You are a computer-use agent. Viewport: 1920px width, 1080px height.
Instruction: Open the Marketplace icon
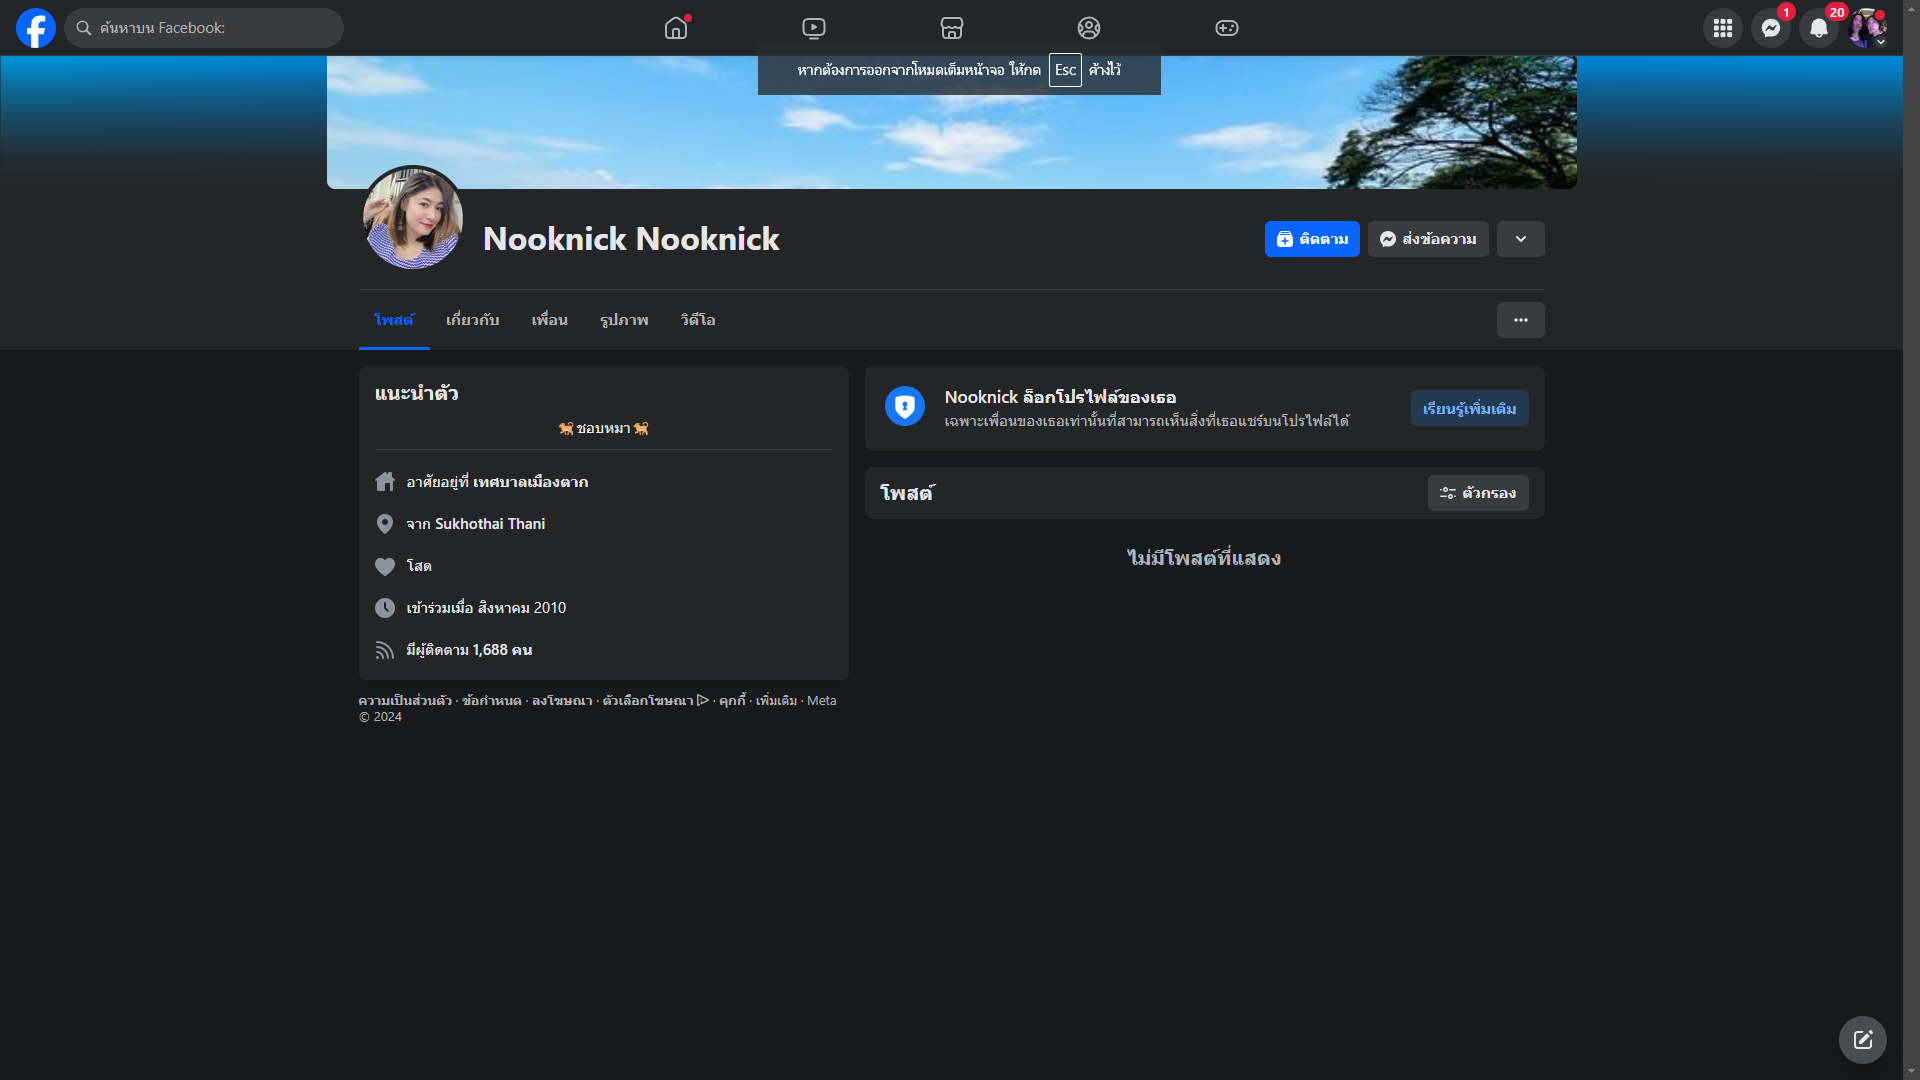point(952,28)
